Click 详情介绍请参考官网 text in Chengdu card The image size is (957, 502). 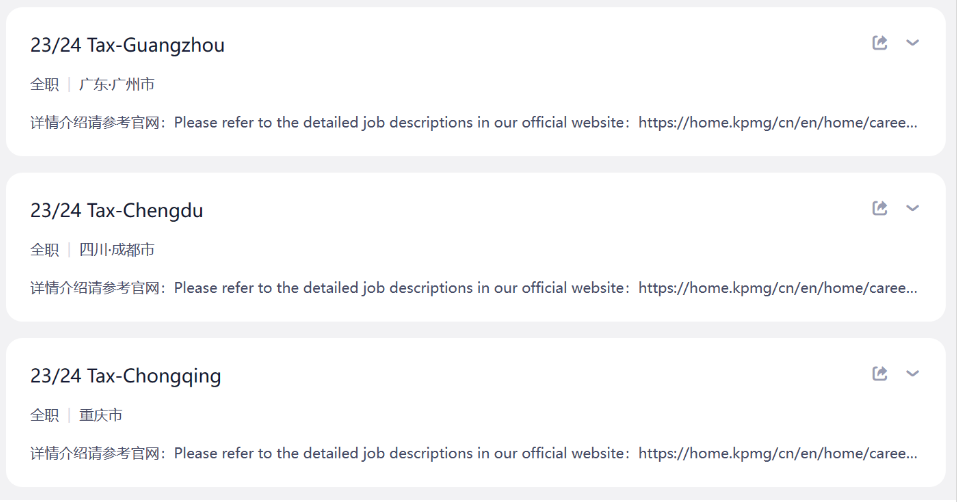(95, 288)
